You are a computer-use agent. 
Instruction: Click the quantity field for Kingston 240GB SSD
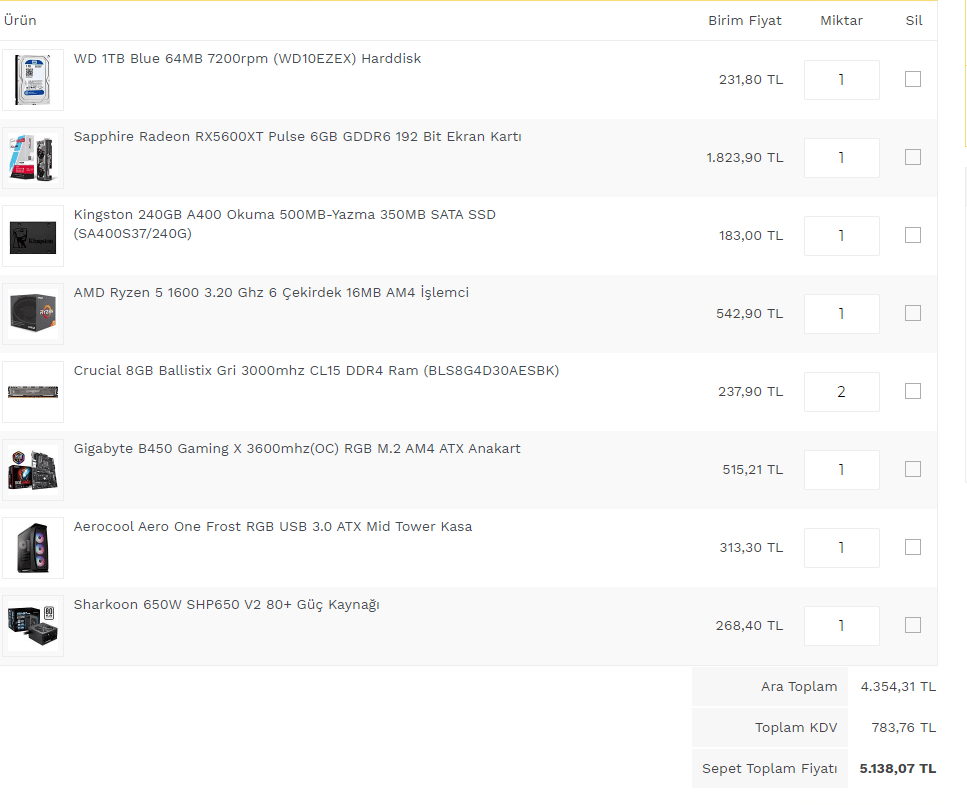point(841,236)
